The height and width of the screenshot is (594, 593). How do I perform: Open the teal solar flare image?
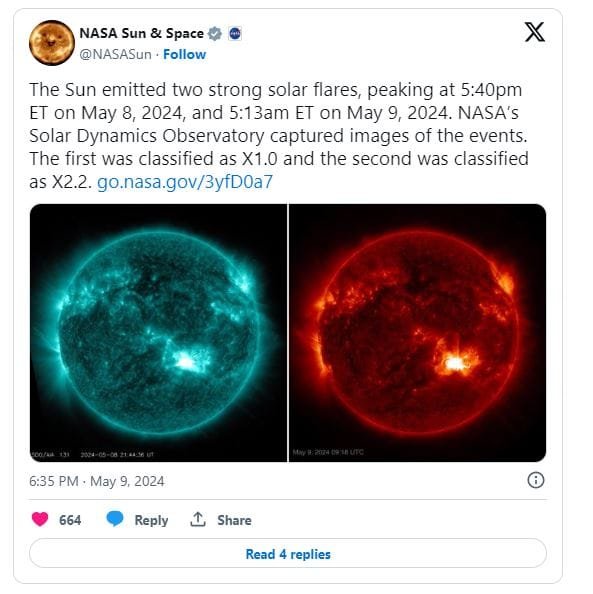(158, 333)
